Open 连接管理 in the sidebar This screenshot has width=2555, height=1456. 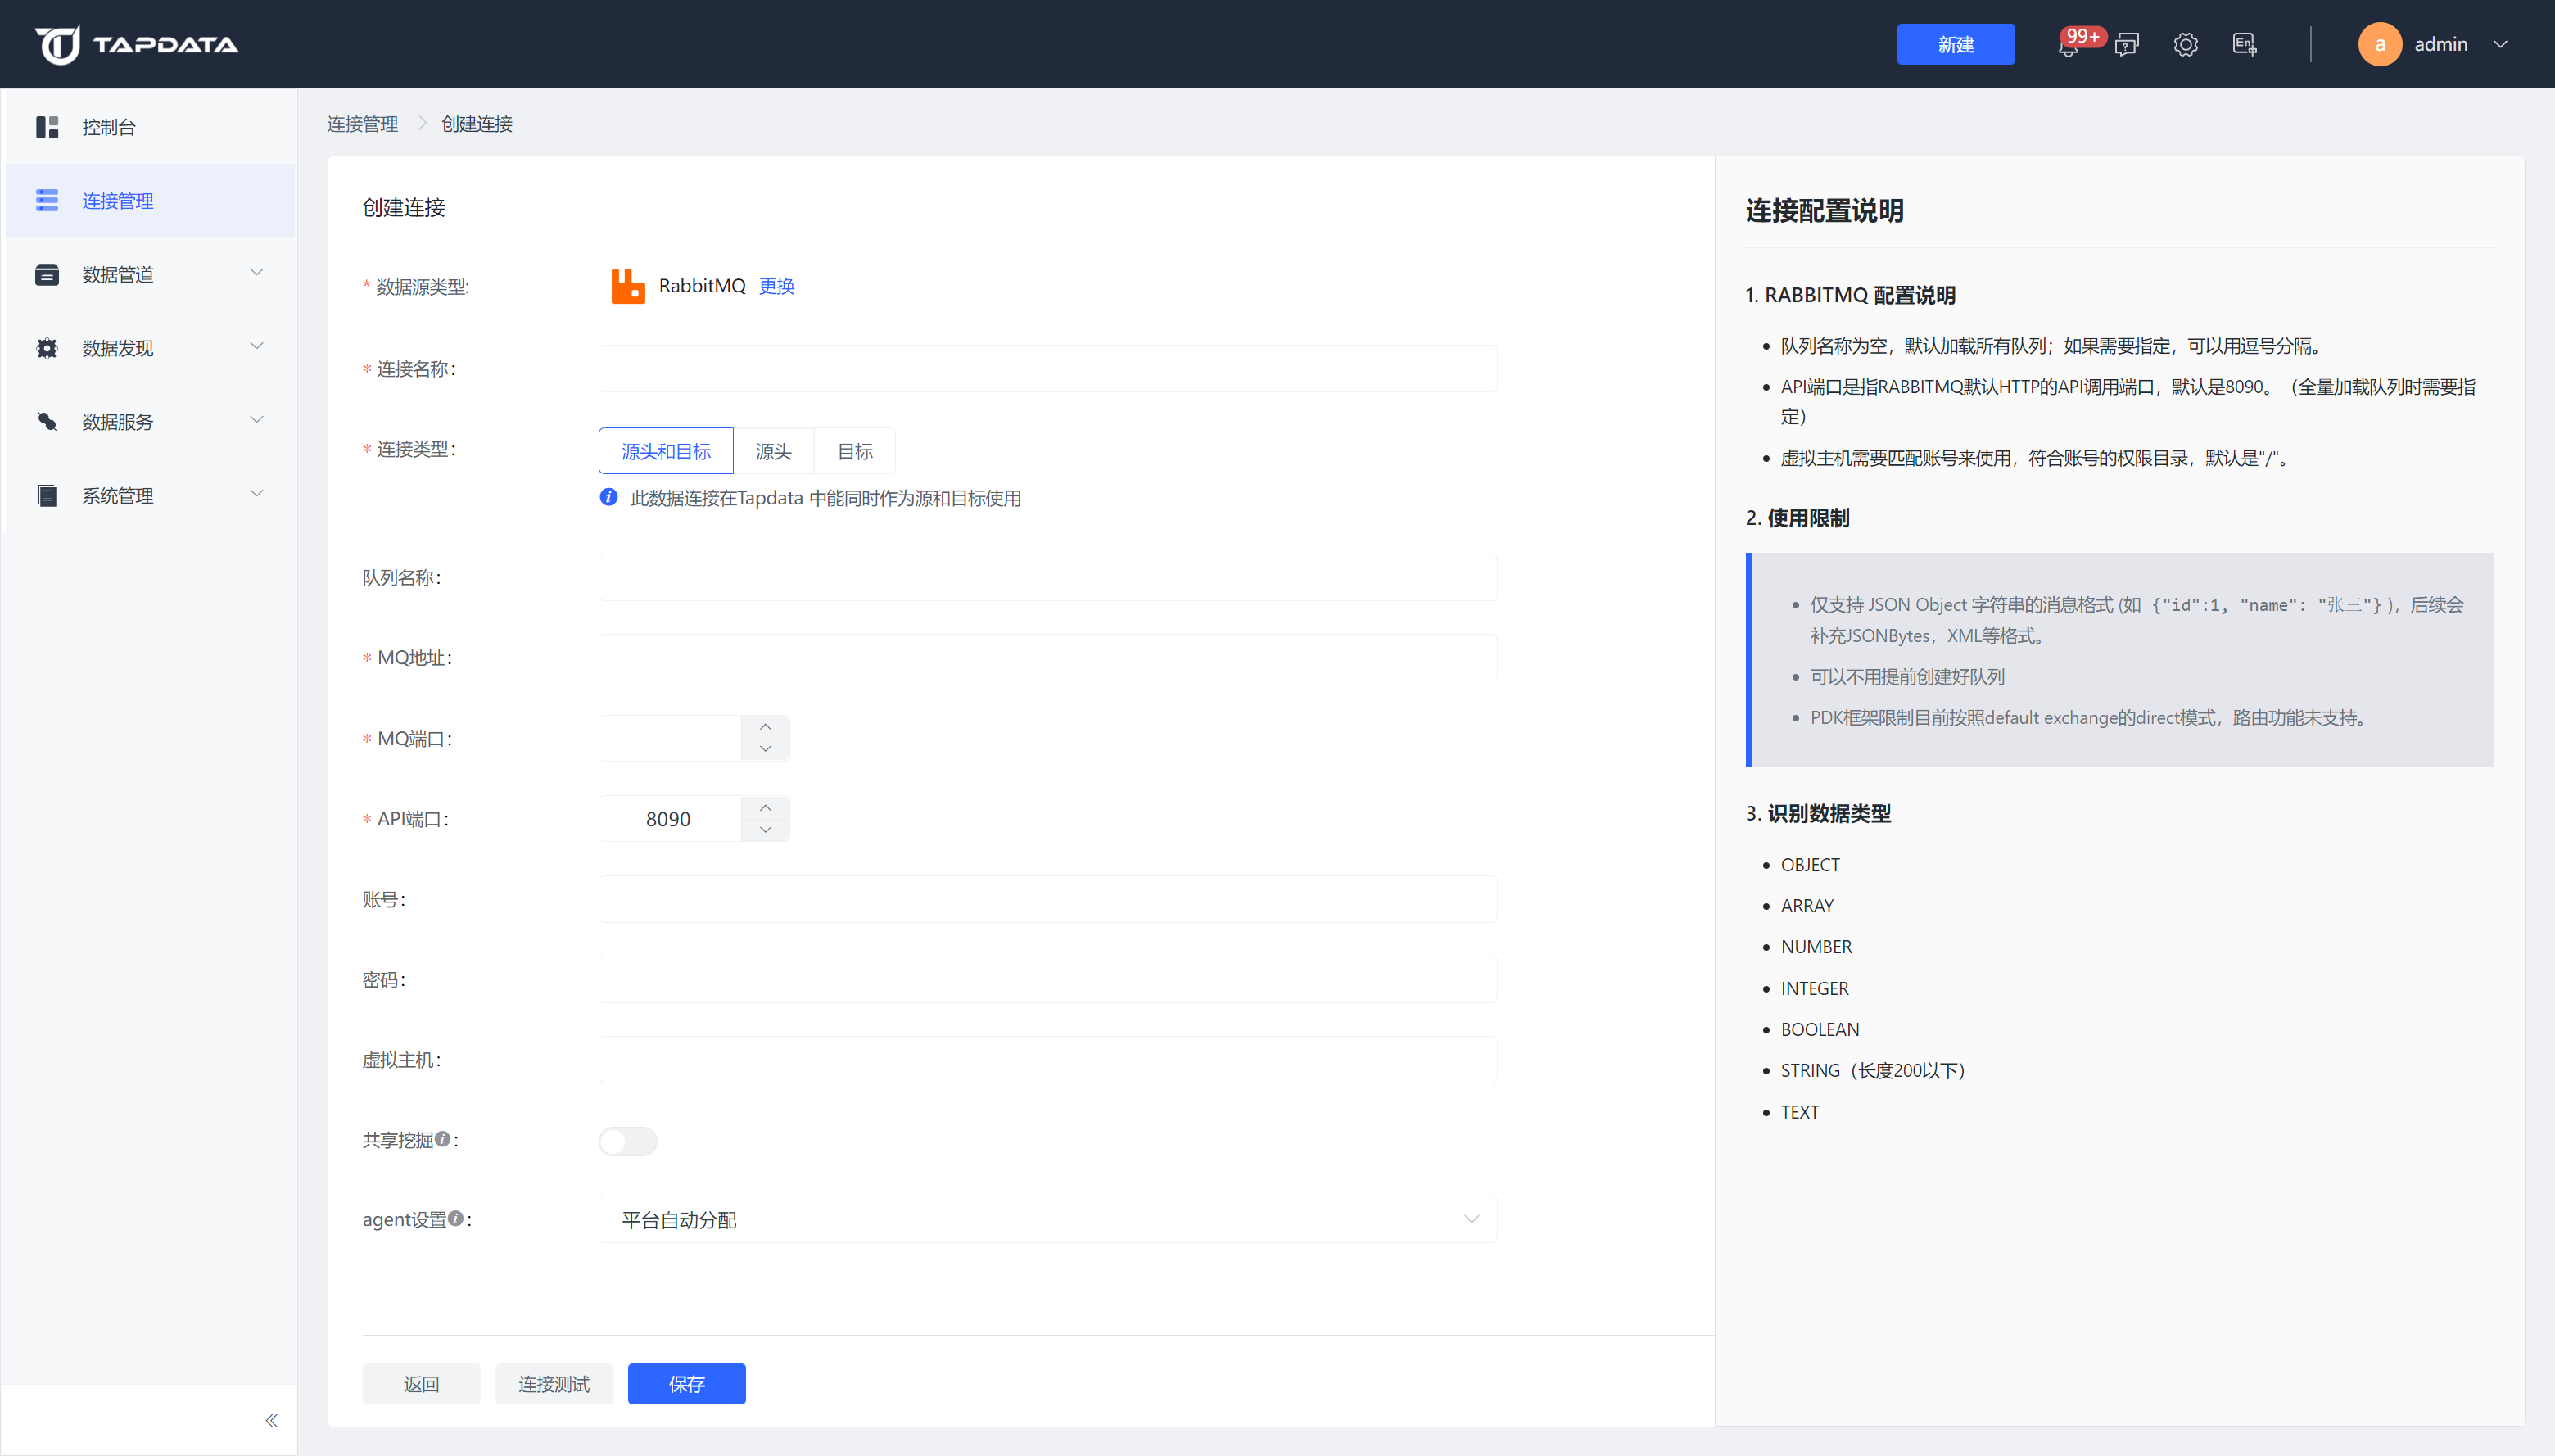click(x=118, y=201)
